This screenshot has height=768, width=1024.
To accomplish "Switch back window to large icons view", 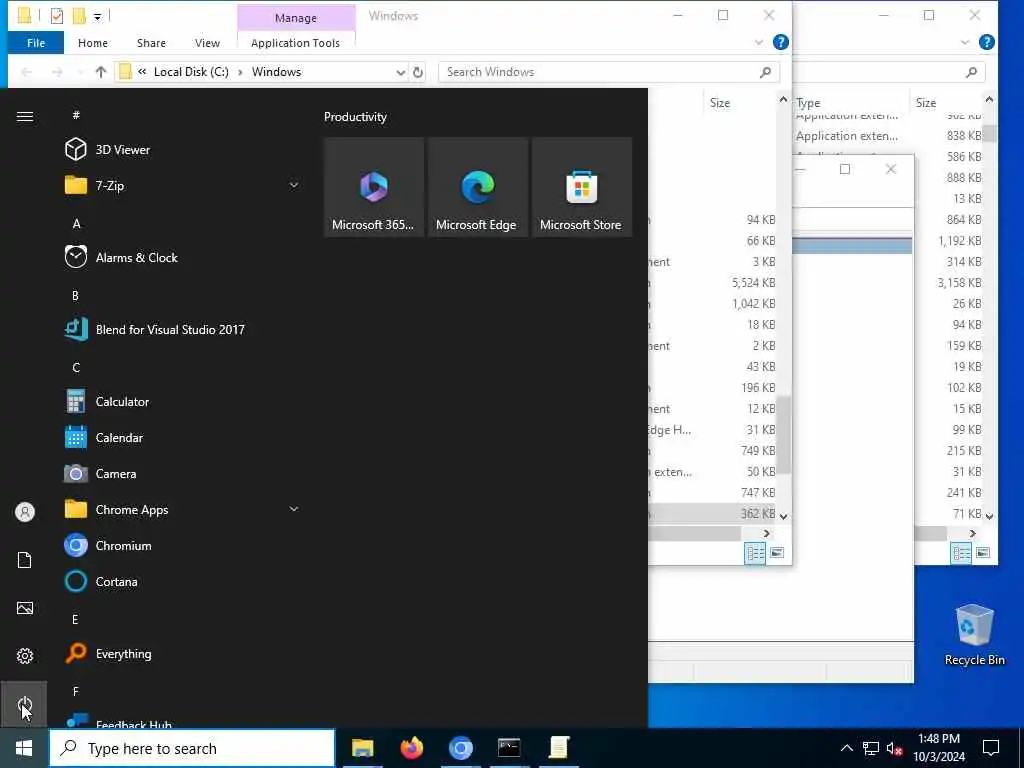I will click(x=983, y=553).
